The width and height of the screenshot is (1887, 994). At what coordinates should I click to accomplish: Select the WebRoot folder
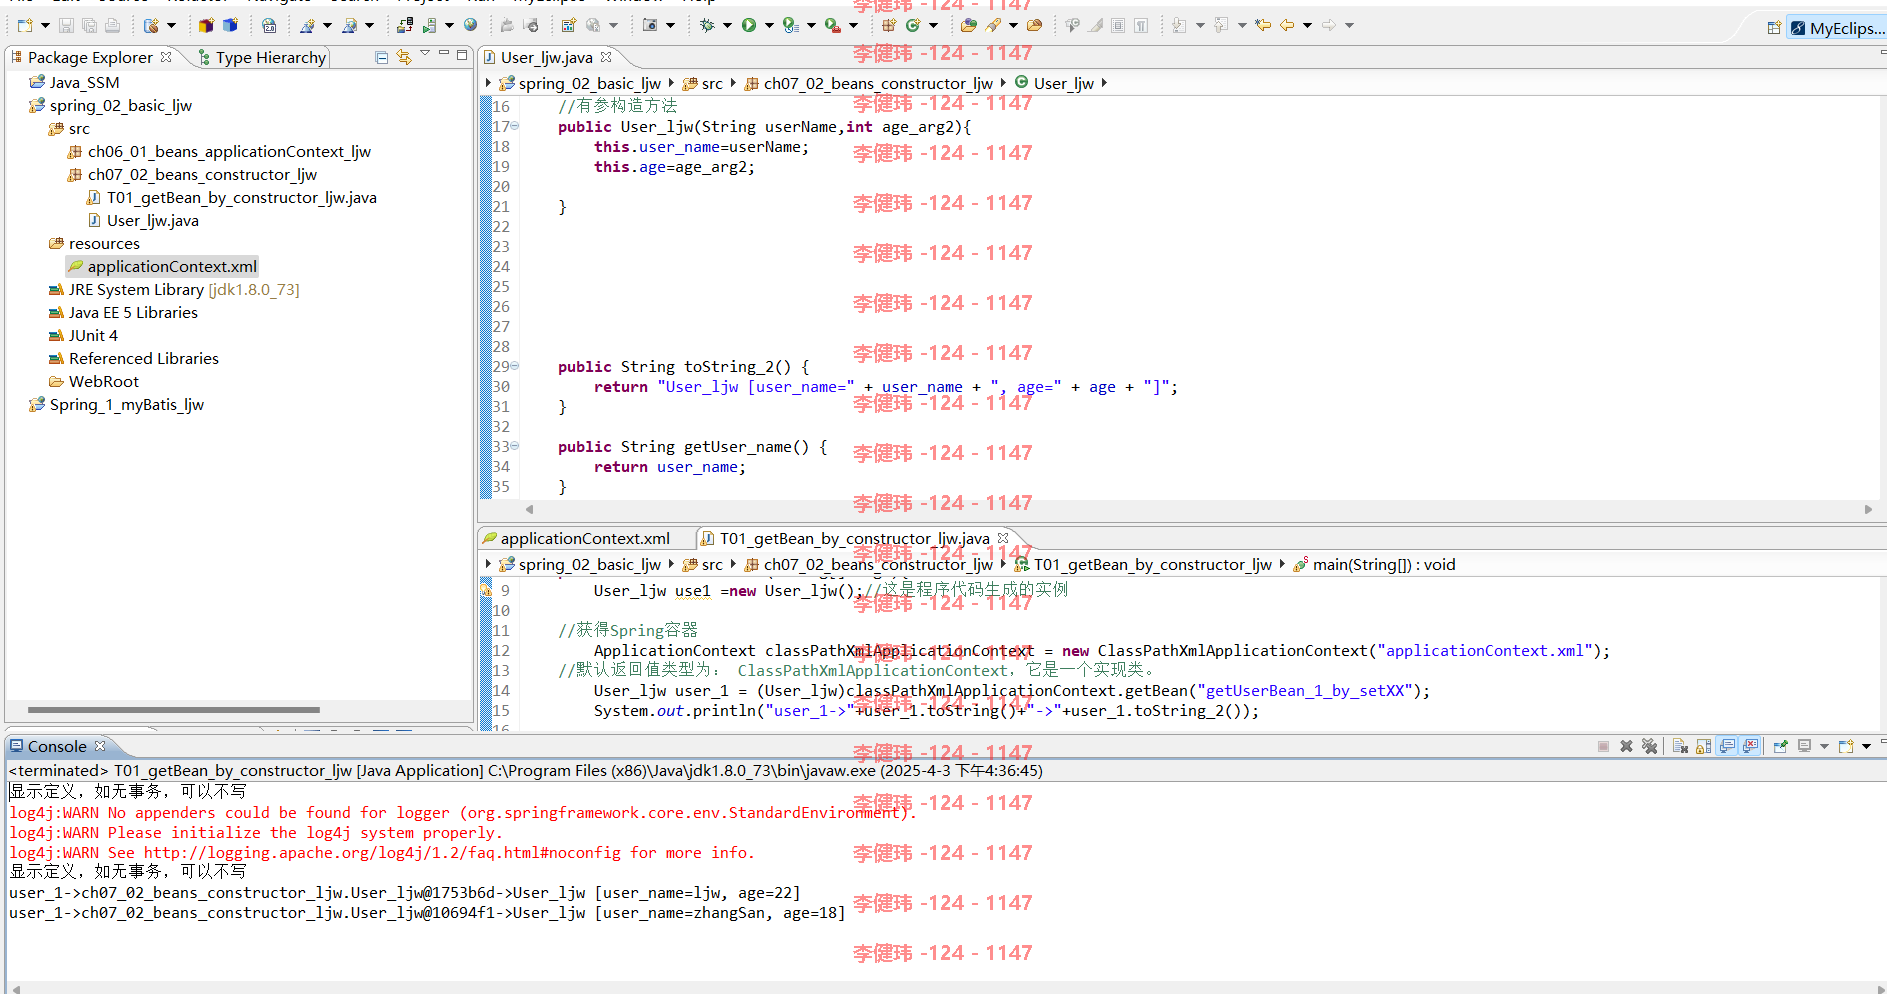94,381
